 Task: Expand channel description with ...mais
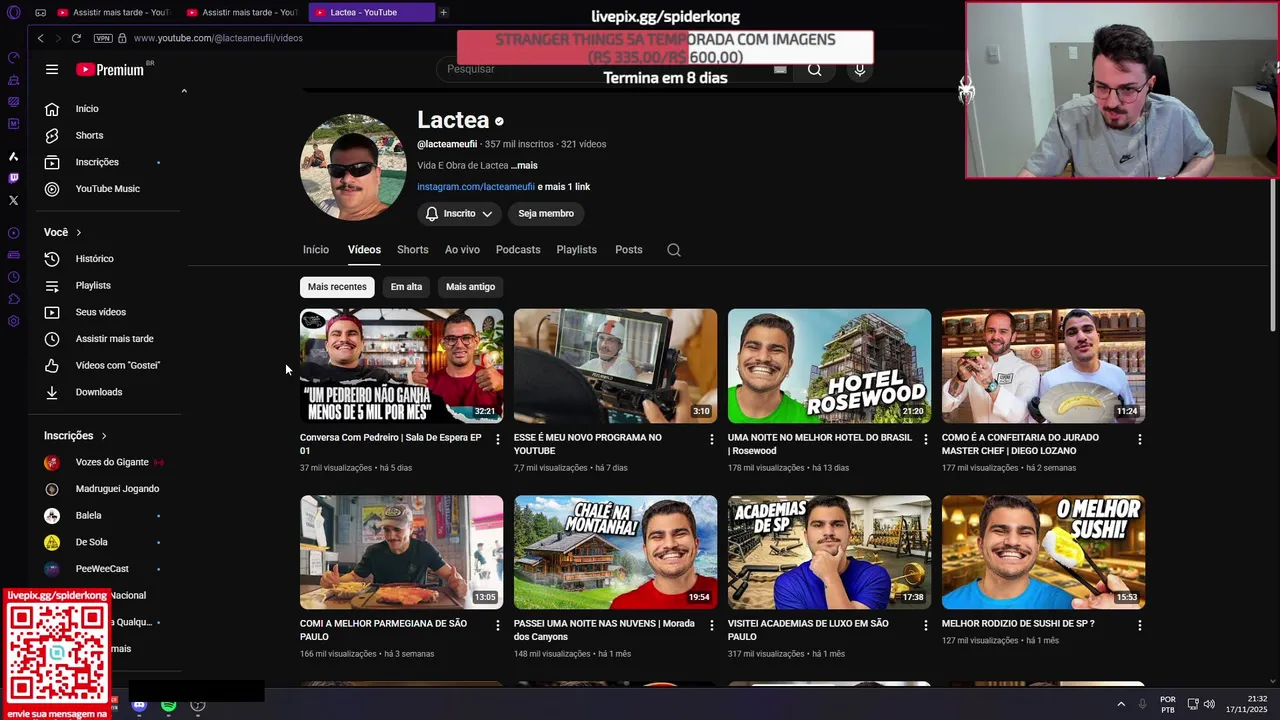coord(524,166)
